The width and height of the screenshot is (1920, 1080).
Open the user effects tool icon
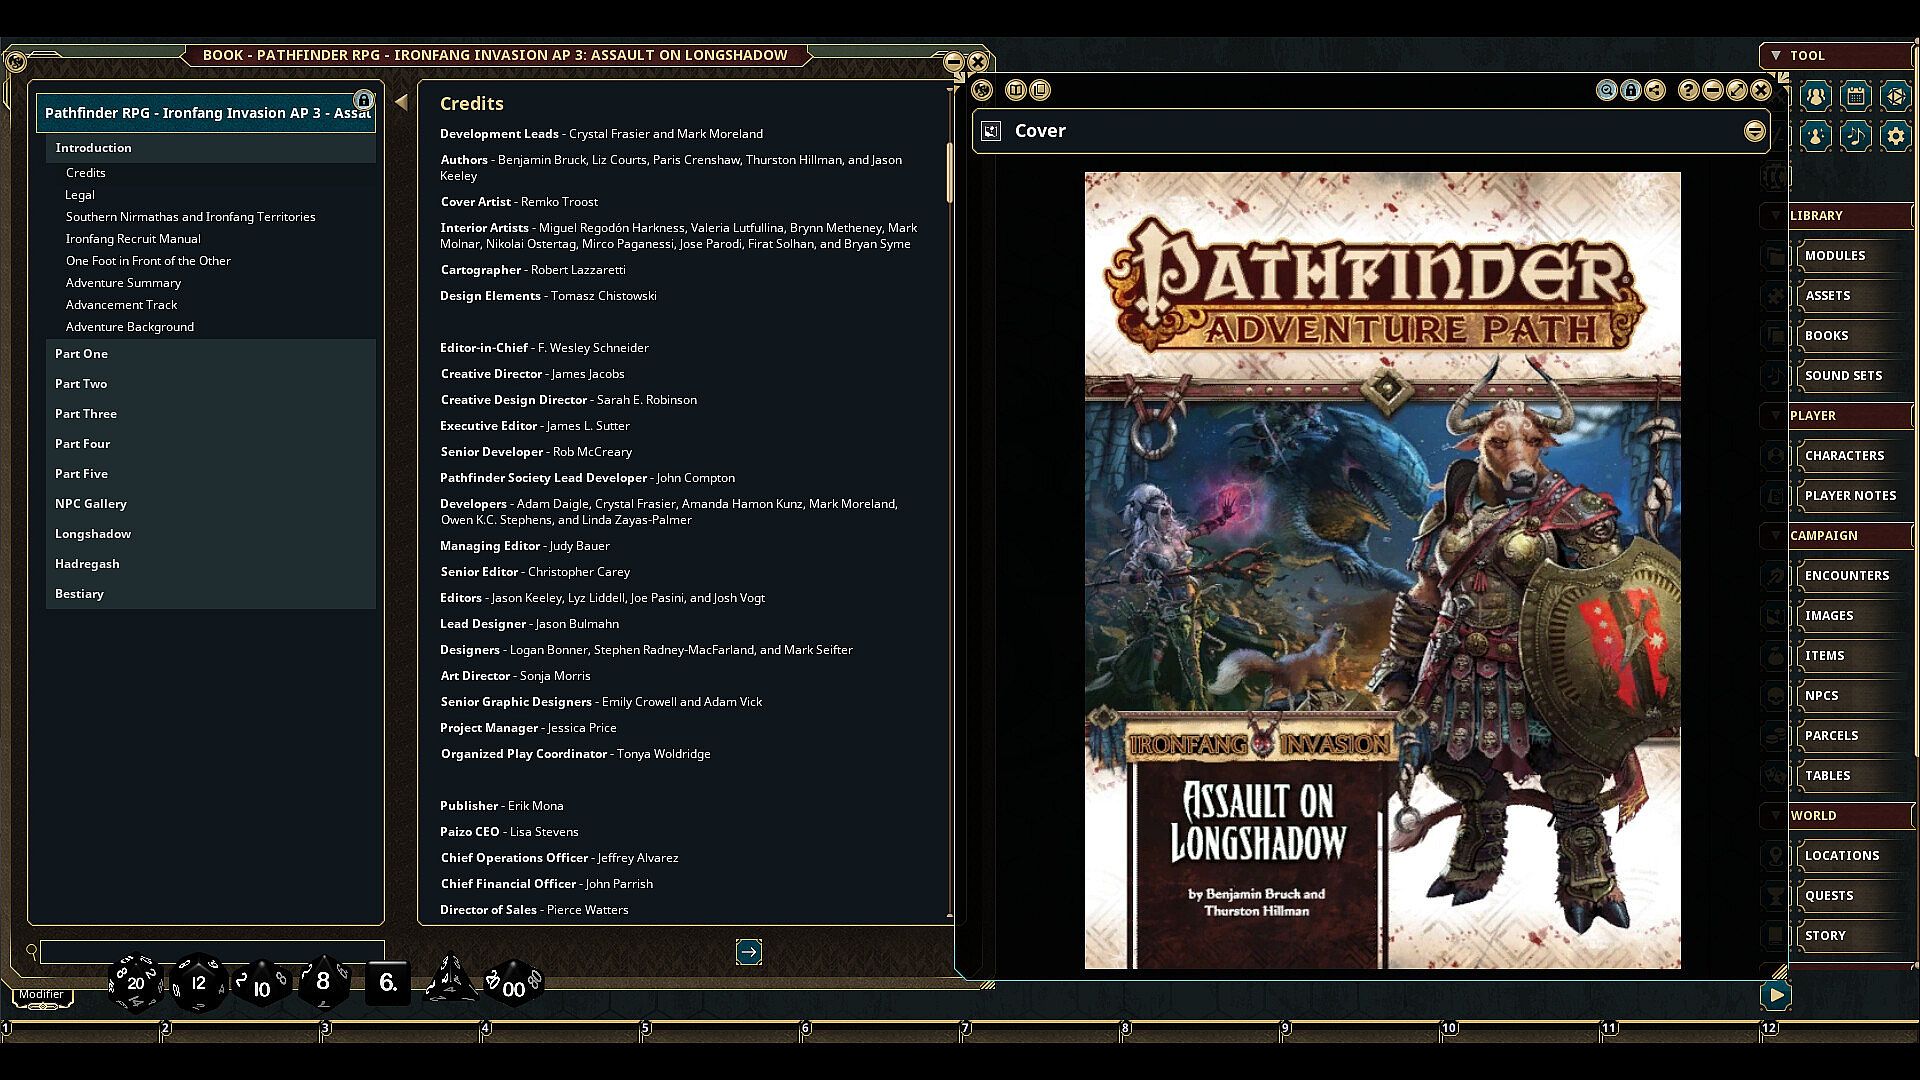click(x=1816, y=136)
